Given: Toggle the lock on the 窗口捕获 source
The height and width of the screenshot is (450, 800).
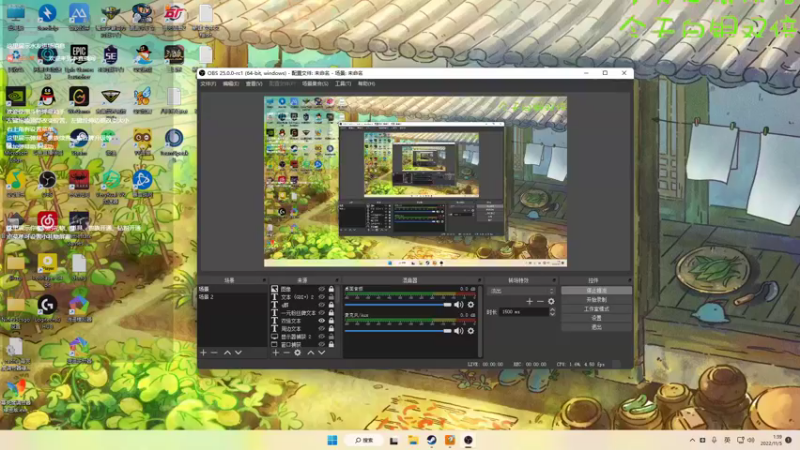Looking at the screenshot, I should [x=331, y=344].
